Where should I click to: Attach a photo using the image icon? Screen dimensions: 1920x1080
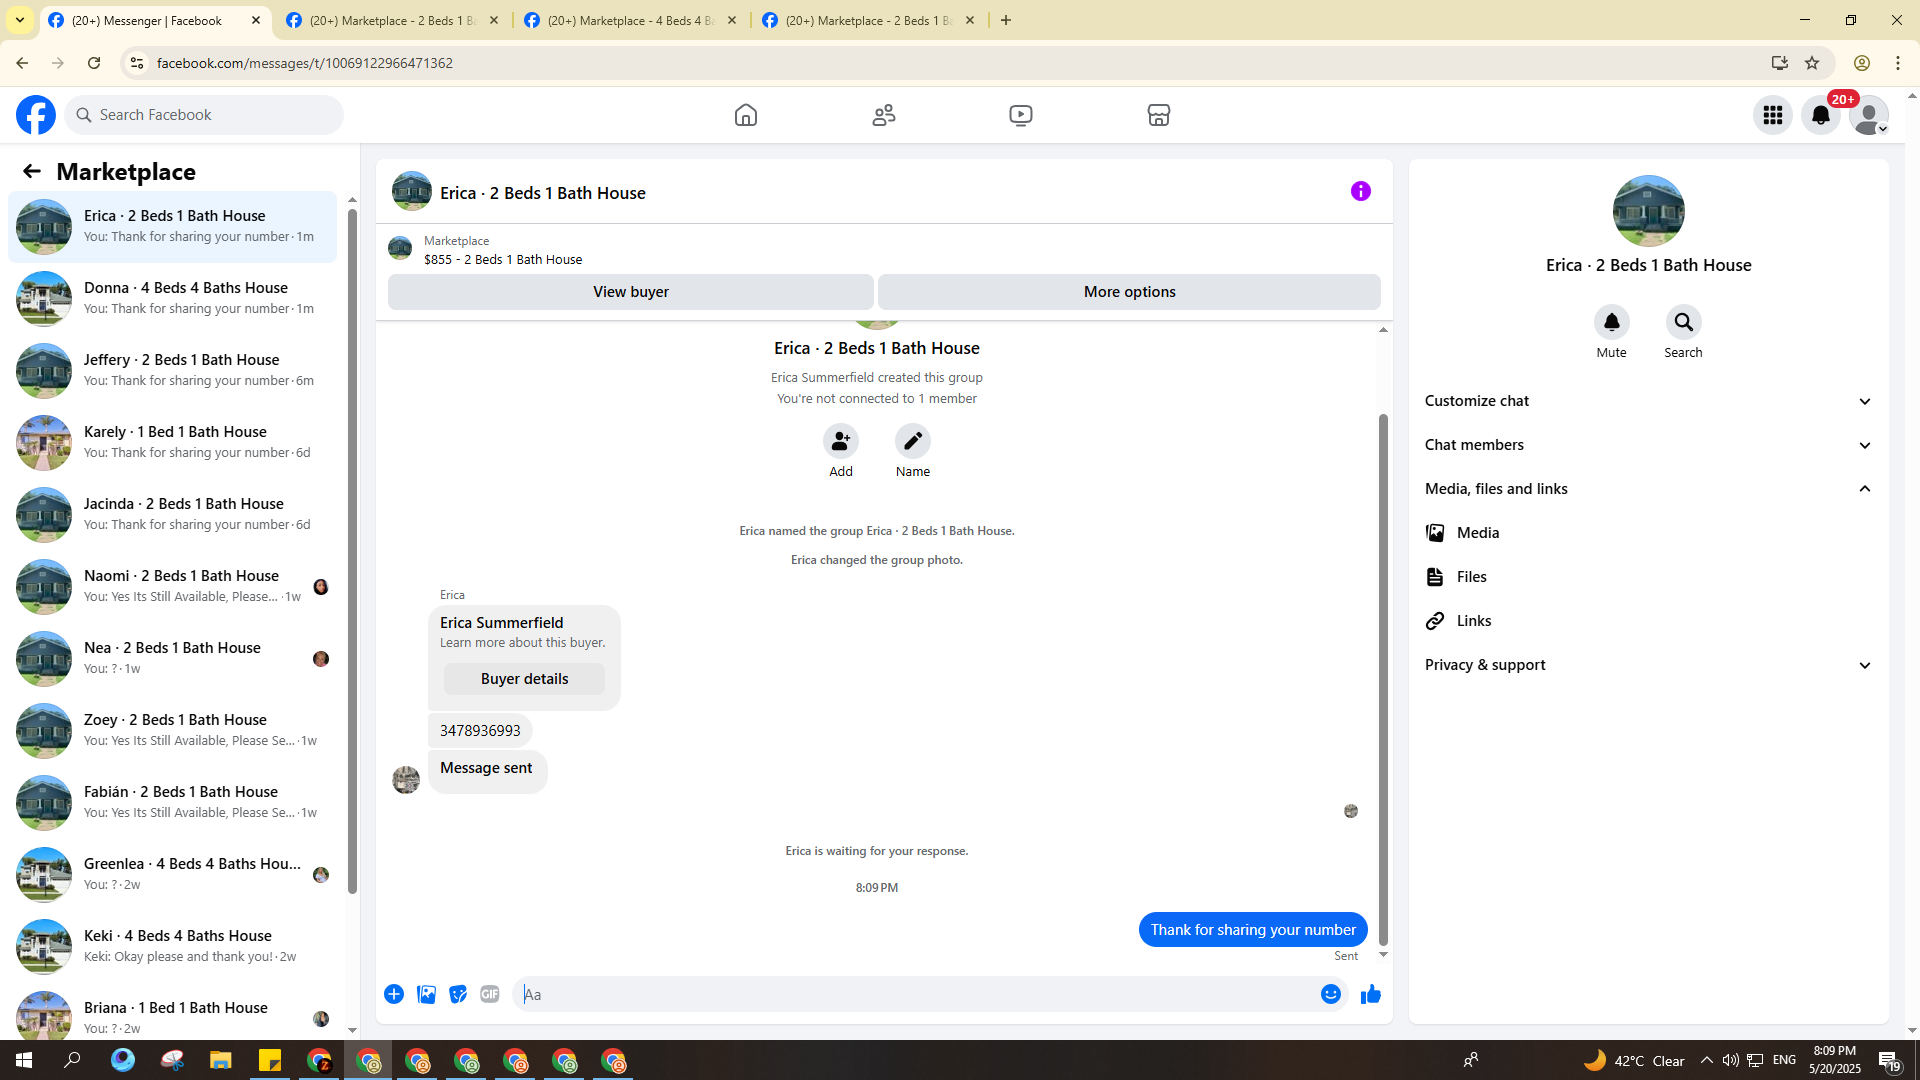coord(426,994)
